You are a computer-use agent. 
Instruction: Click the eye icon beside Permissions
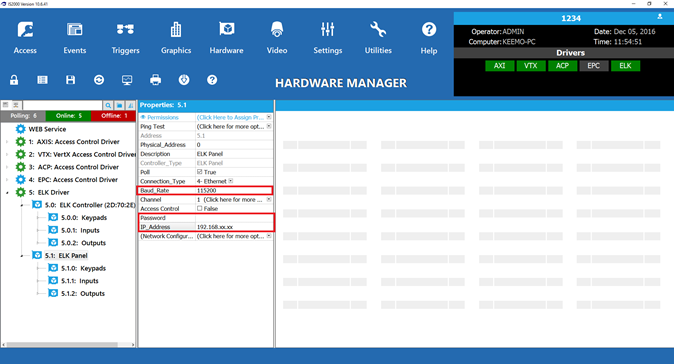click(x=143, y=117)
